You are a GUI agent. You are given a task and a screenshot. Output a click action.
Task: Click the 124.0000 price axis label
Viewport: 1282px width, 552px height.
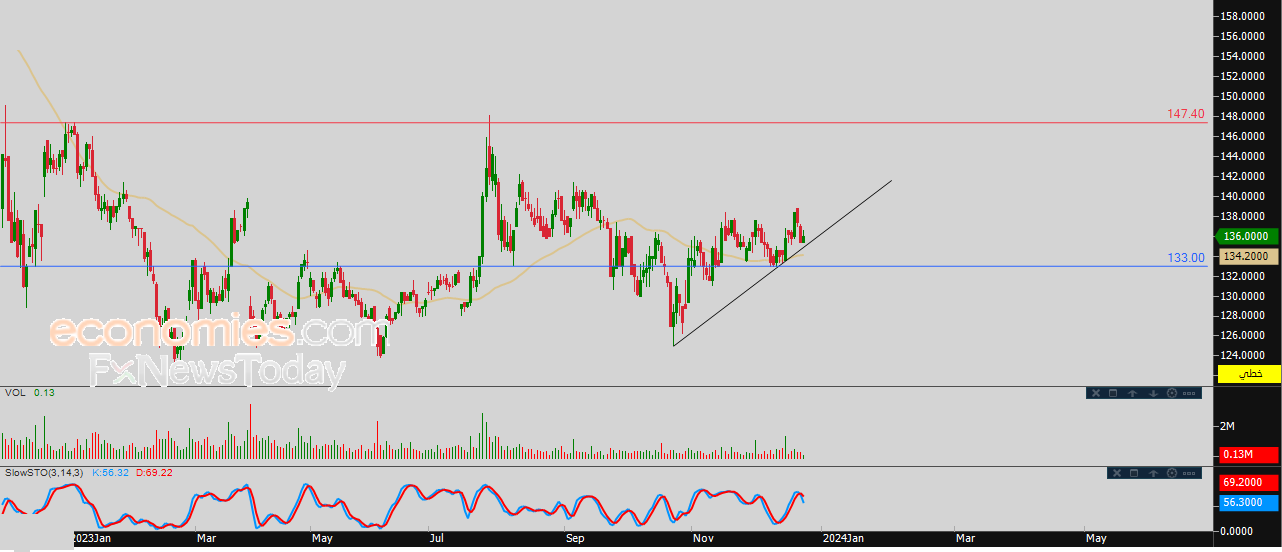(1245, 355)
